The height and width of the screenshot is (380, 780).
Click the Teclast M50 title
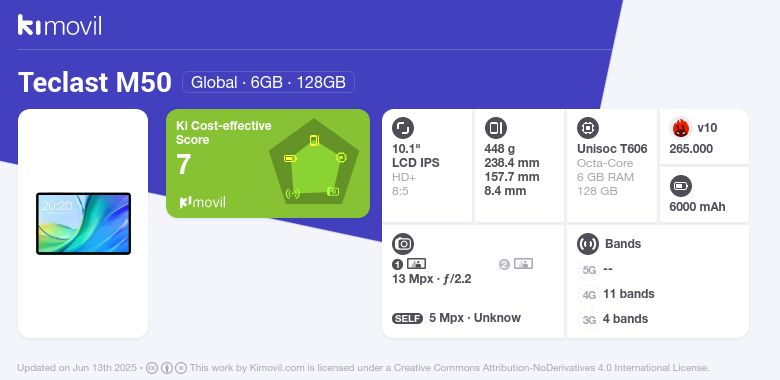pos(95,82)
